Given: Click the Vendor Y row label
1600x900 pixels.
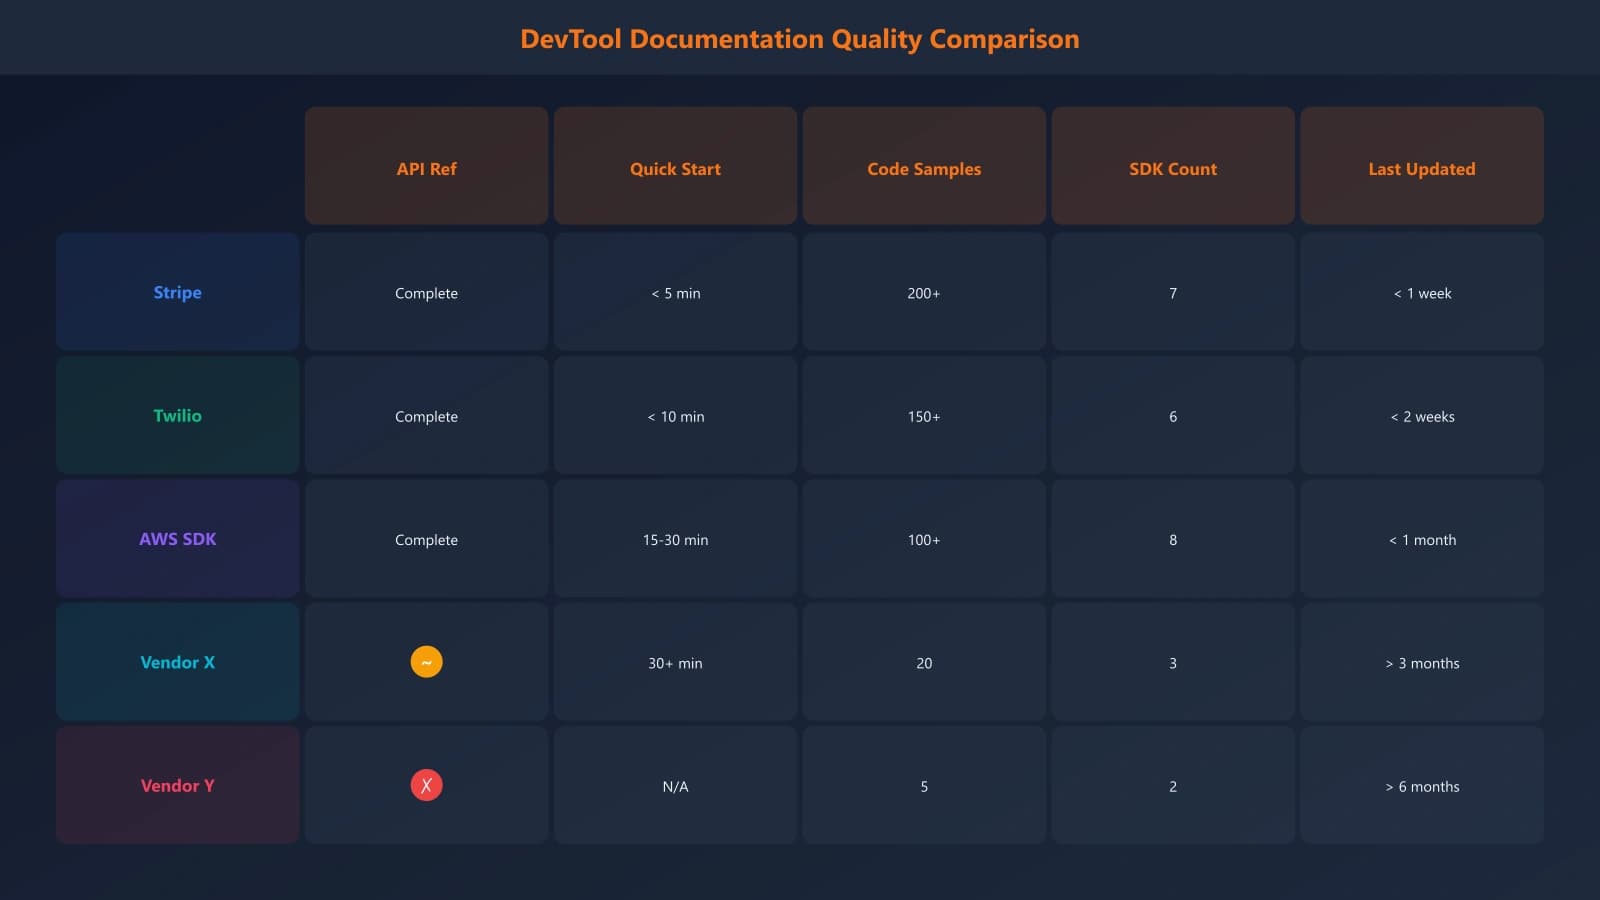Looking at the screenshot, I should (x=177, y=785).
